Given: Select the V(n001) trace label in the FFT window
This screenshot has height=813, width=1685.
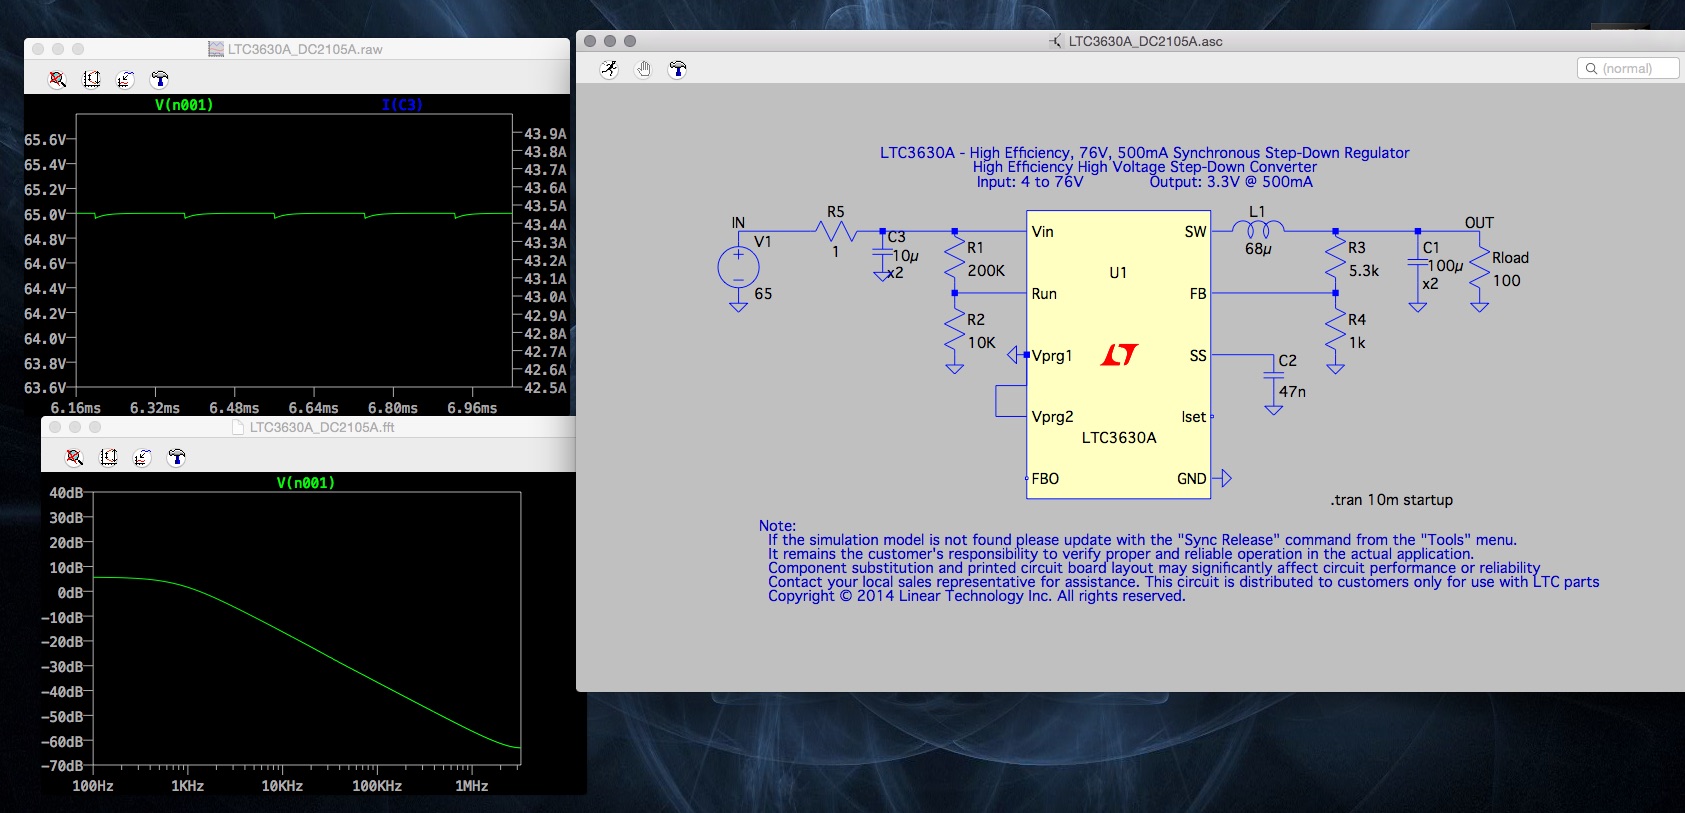Looking at the screenshot, I should pyautogui.click(x=306, y=482).
